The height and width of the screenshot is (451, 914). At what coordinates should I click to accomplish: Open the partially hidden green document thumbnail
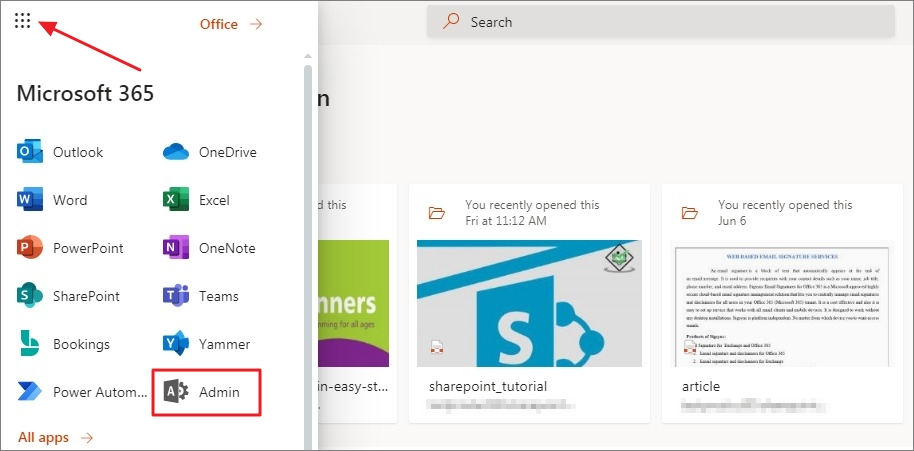[x=353, y=303]
